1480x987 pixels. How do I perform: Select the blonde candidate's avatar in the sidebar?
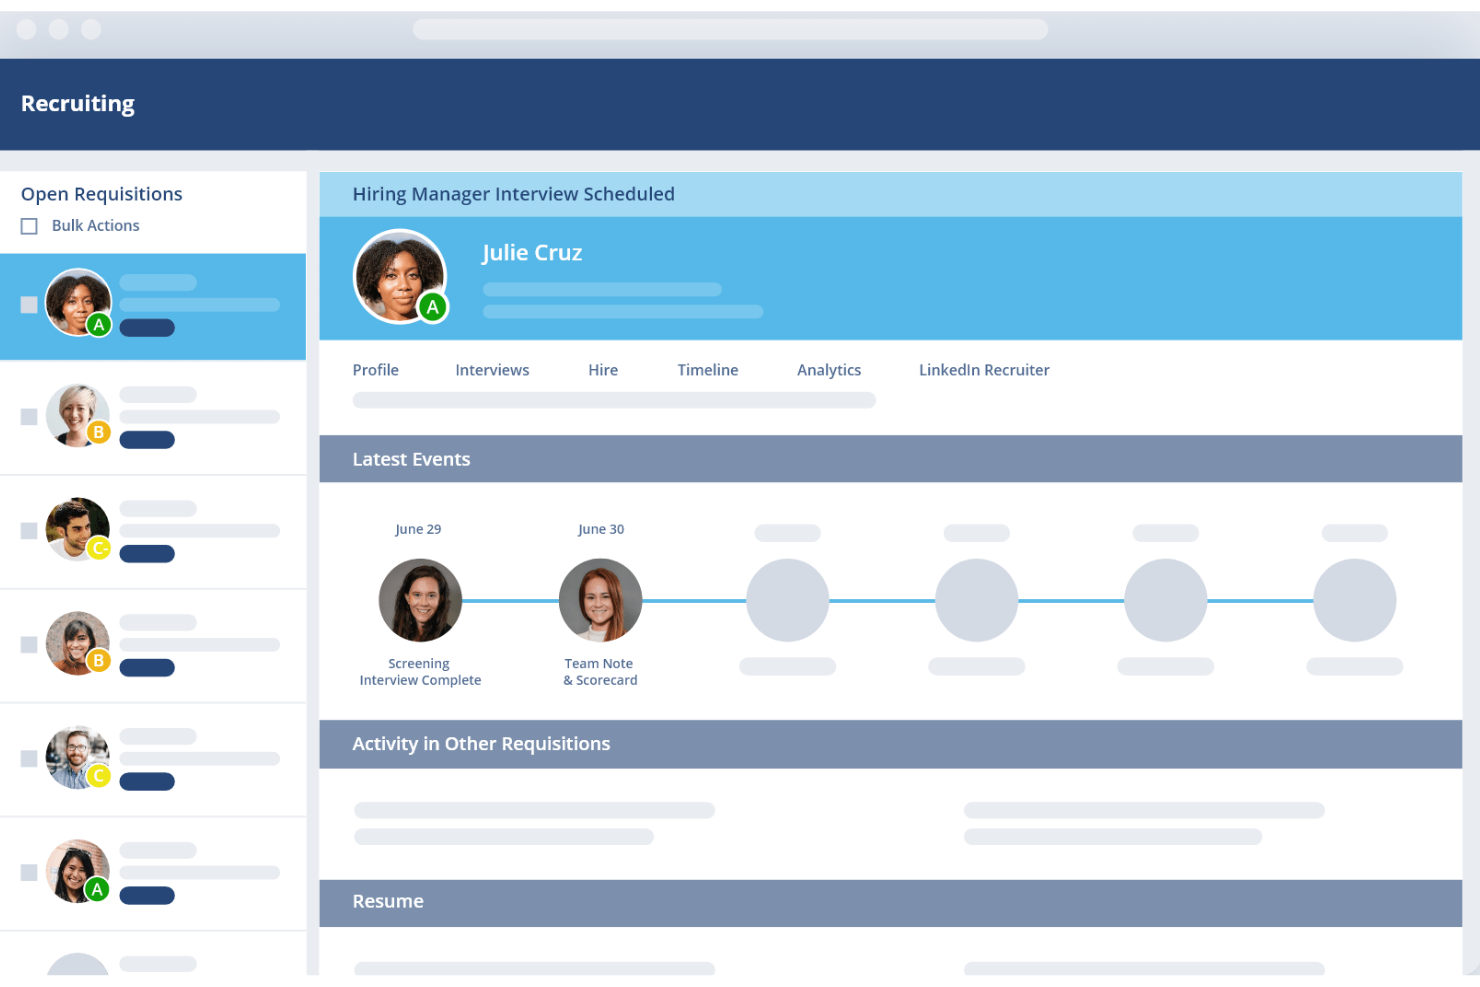tap(77, 415)
